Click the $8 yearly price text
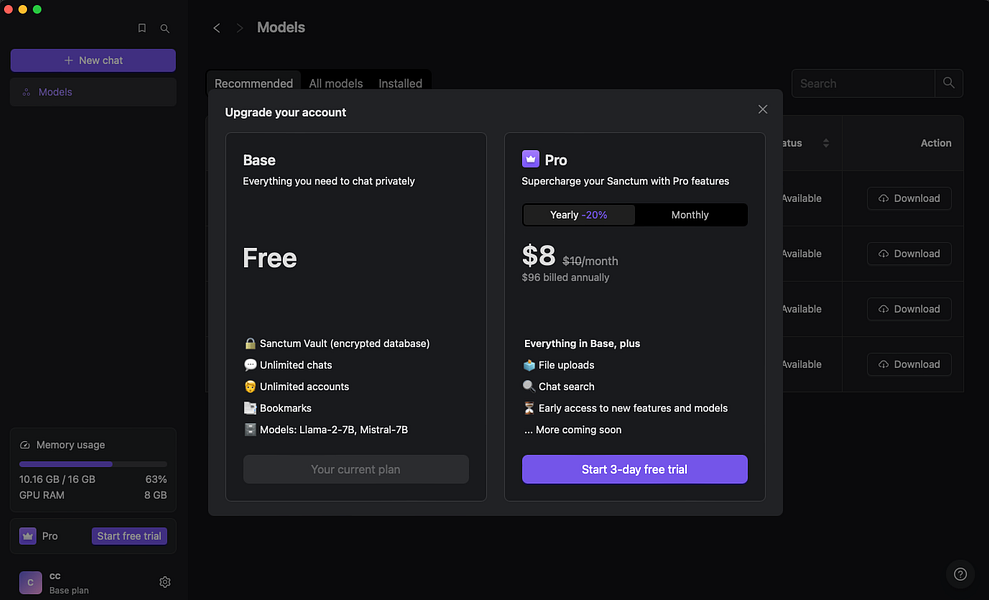This screenshot has width=989, height=600. 539,256
